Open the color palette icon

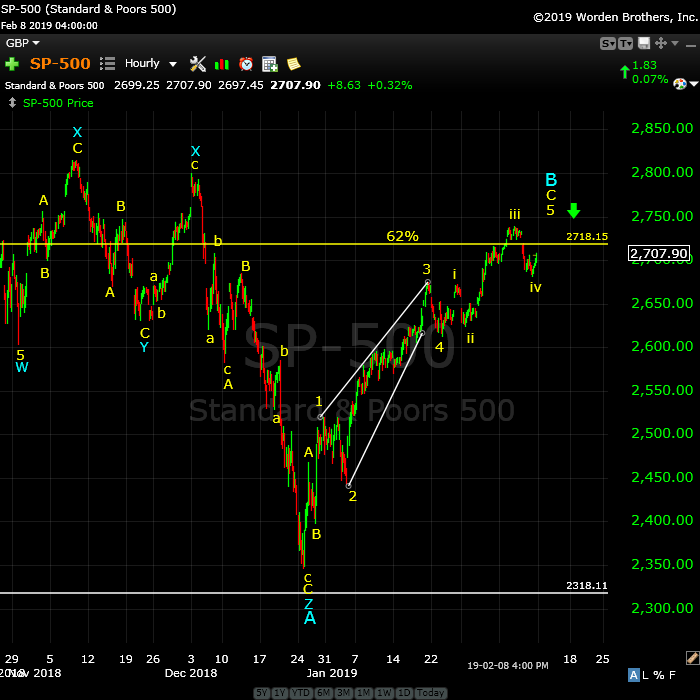tap(680, 83)
